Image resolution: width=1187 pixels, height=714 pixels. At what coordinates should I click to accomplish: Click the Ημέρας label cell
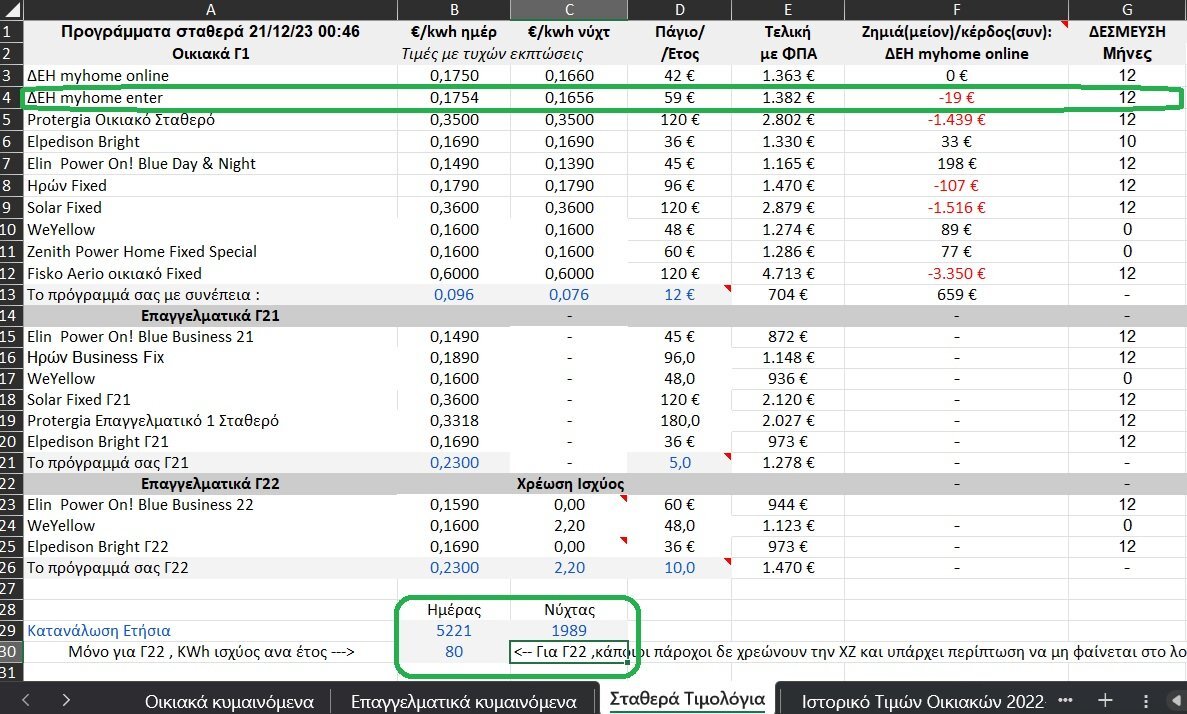point(454,610)
